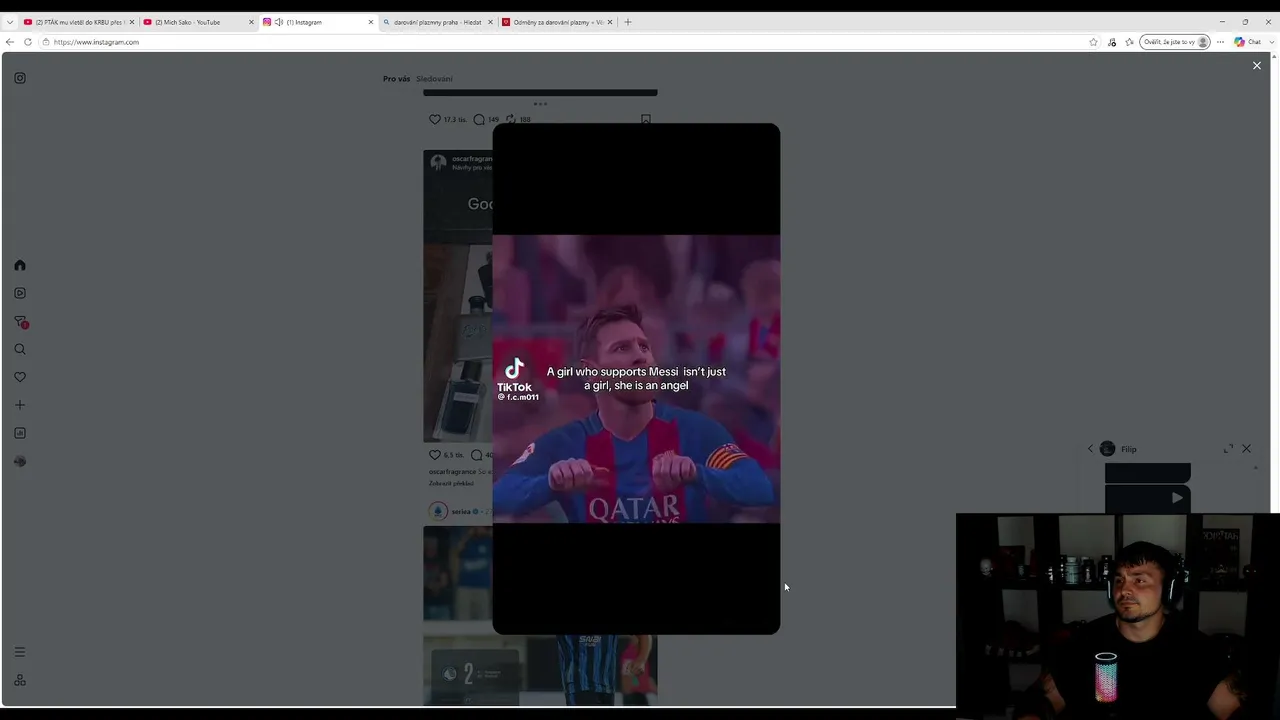Open the Filip chat header name
The image size is (1280, 720).
click(x=1129, y=449)
